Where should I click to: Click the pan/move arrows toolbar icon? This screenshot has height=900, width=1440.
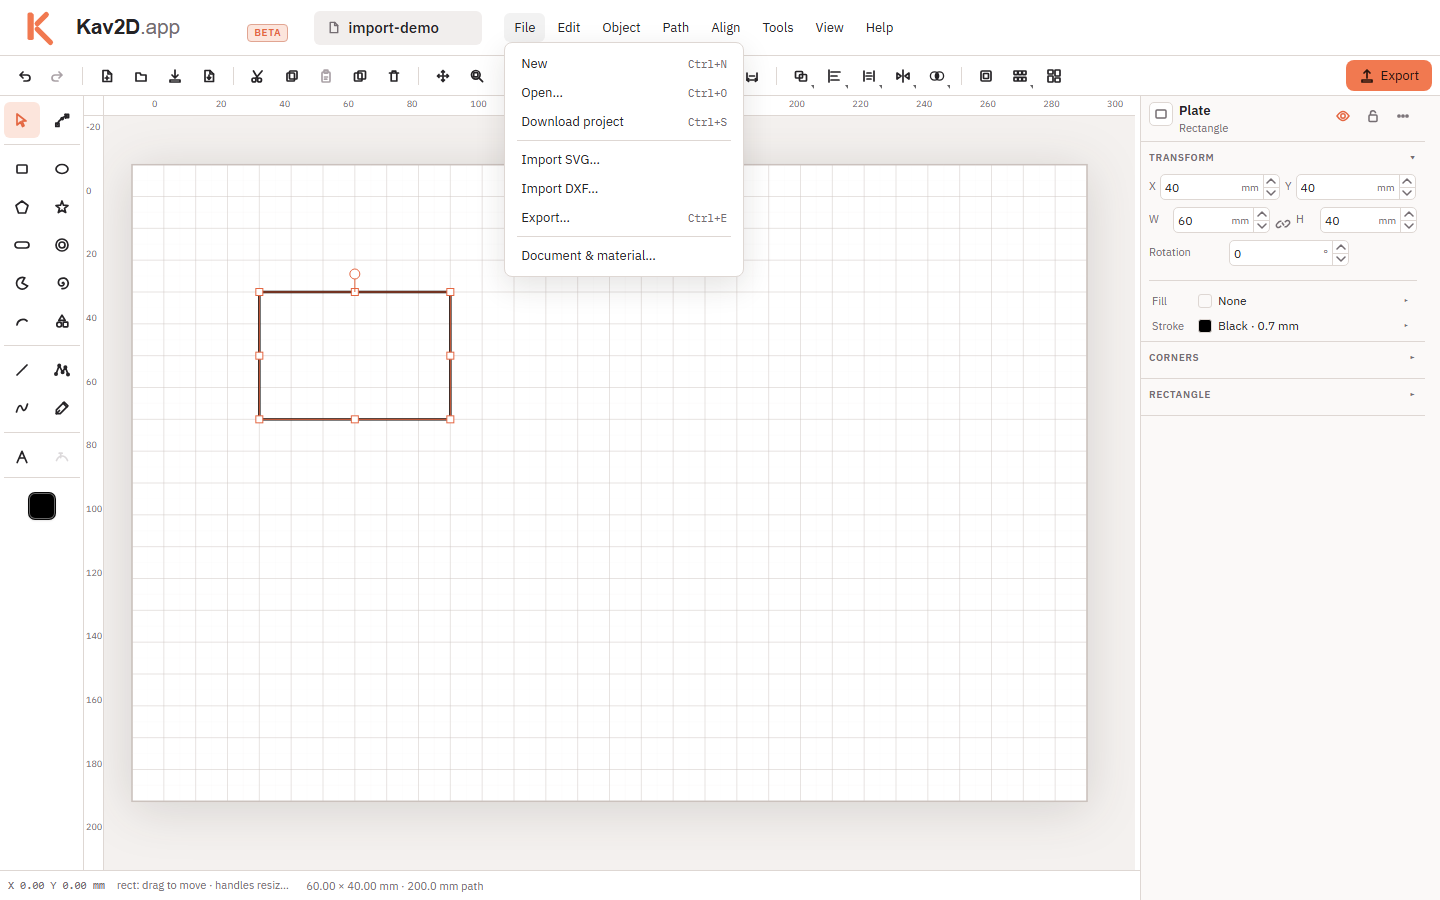443,76
